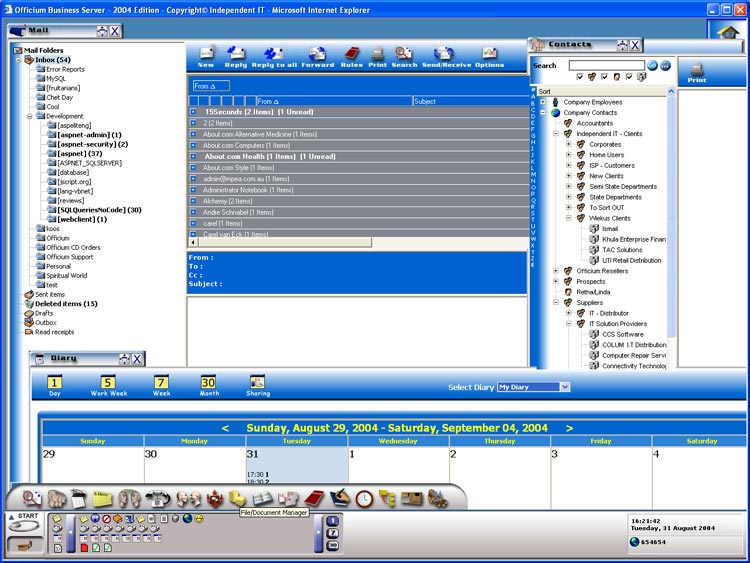
Task: Toggle the group contacts filter checkbox
Action: pyautogui.click(x=580, y=77)
